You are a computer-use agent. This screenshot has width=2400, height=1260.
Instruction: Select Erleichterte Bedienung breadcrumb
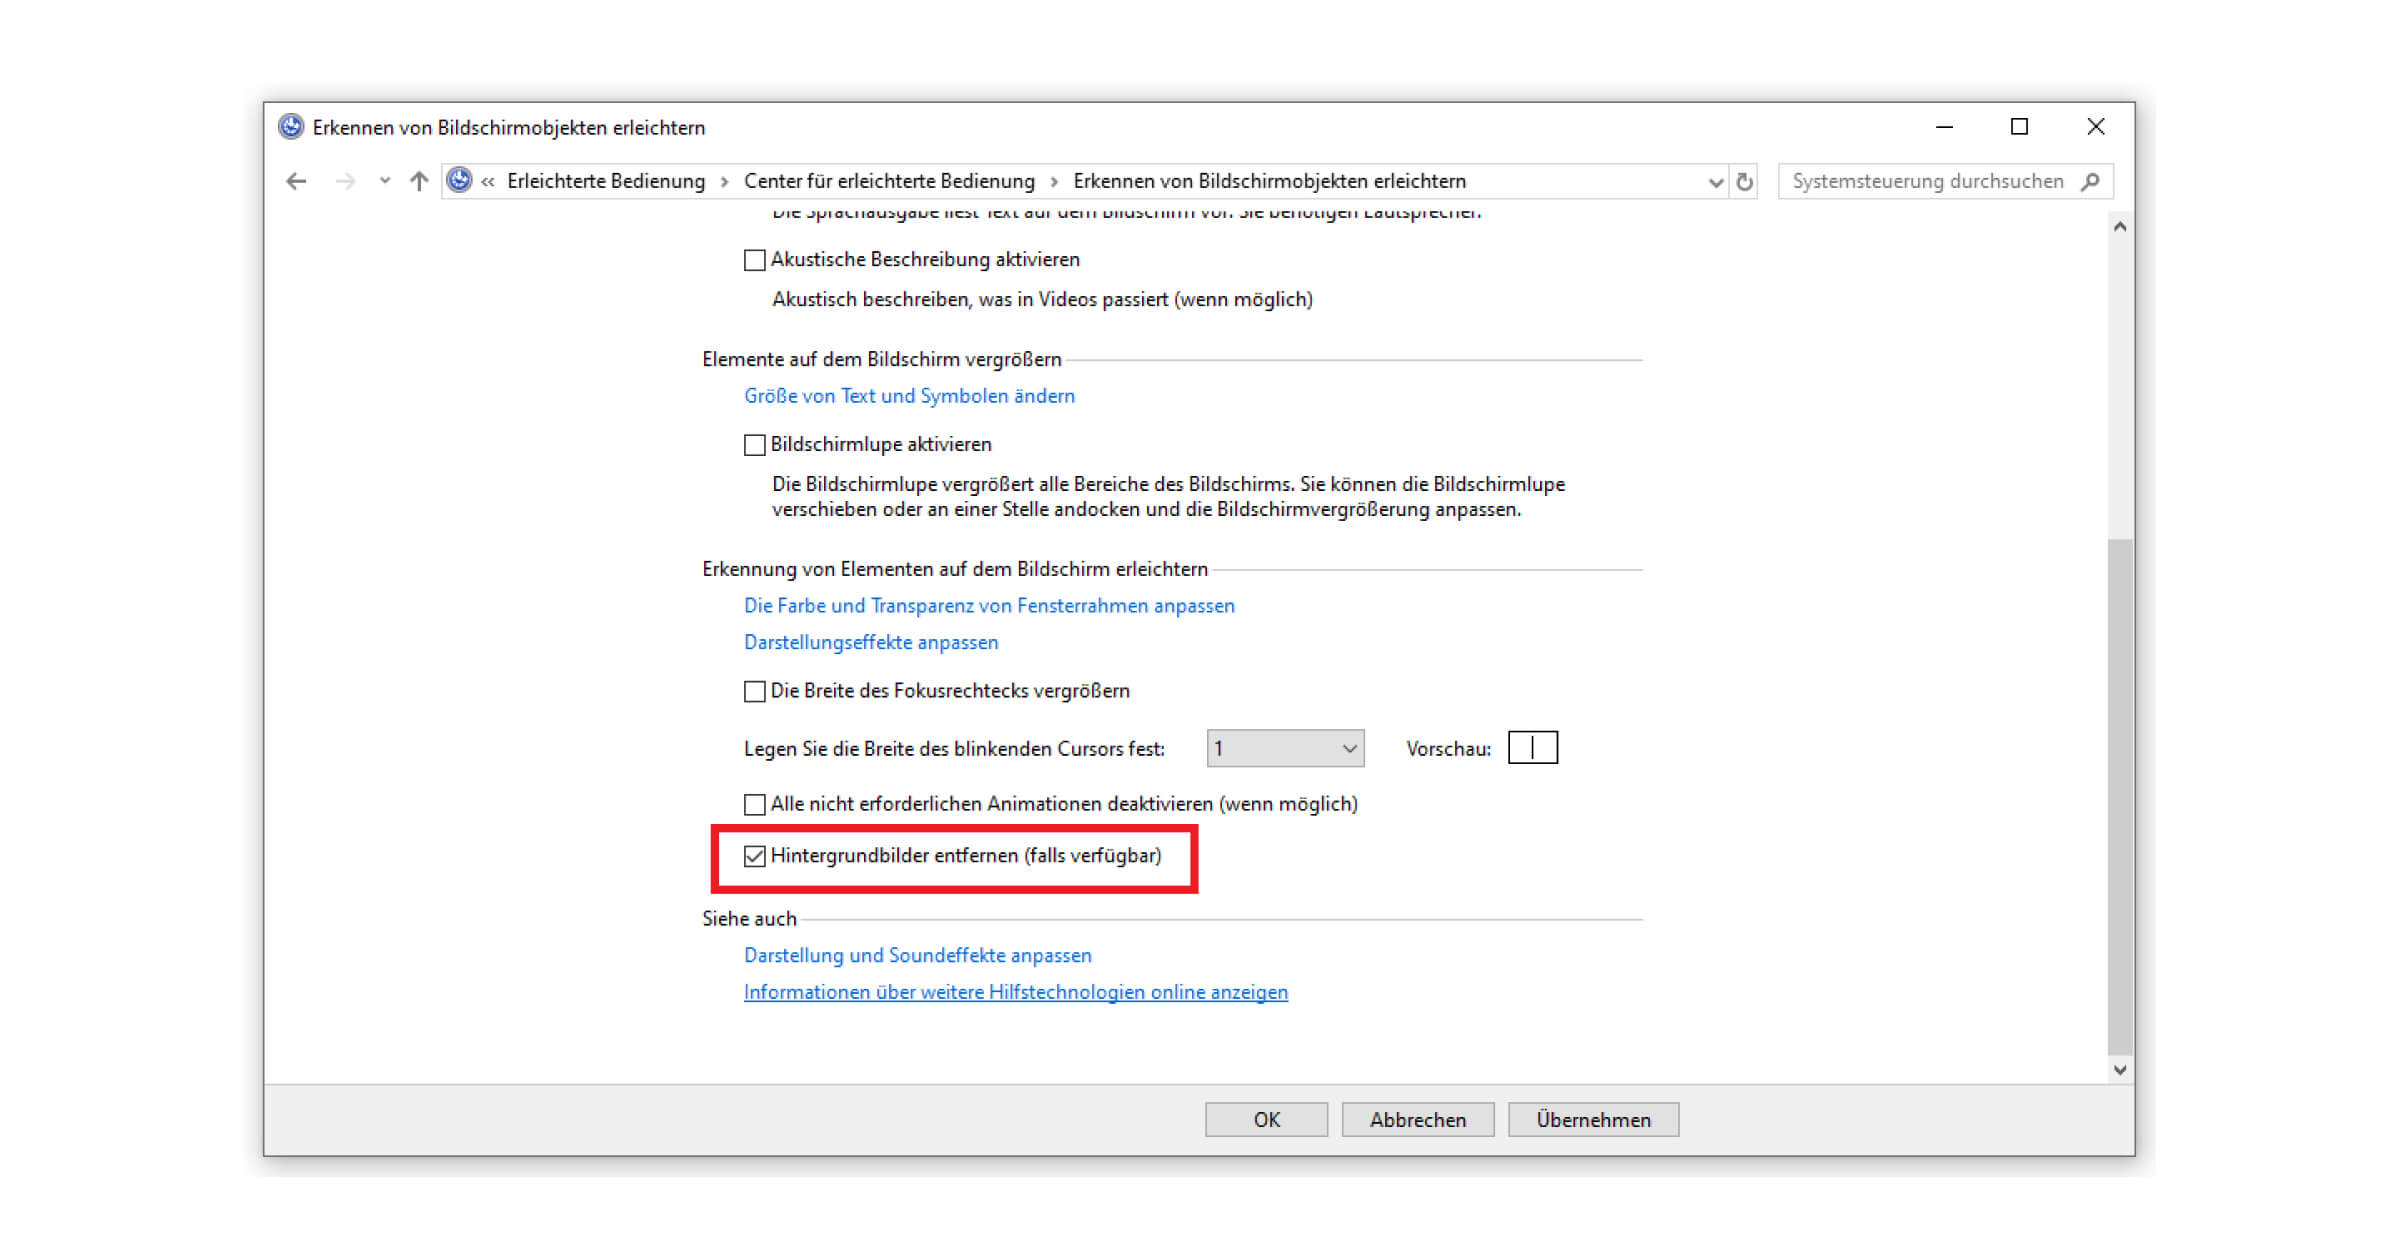coord(606,181)
